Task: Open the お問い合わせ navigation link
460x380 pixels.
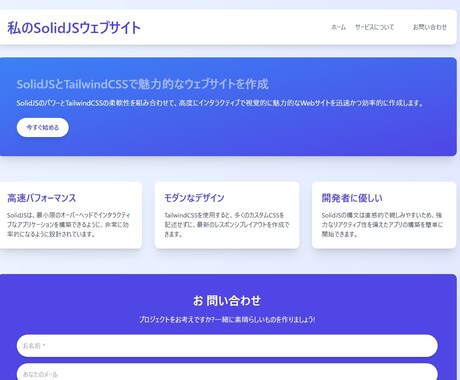Action: pos(430,27)
